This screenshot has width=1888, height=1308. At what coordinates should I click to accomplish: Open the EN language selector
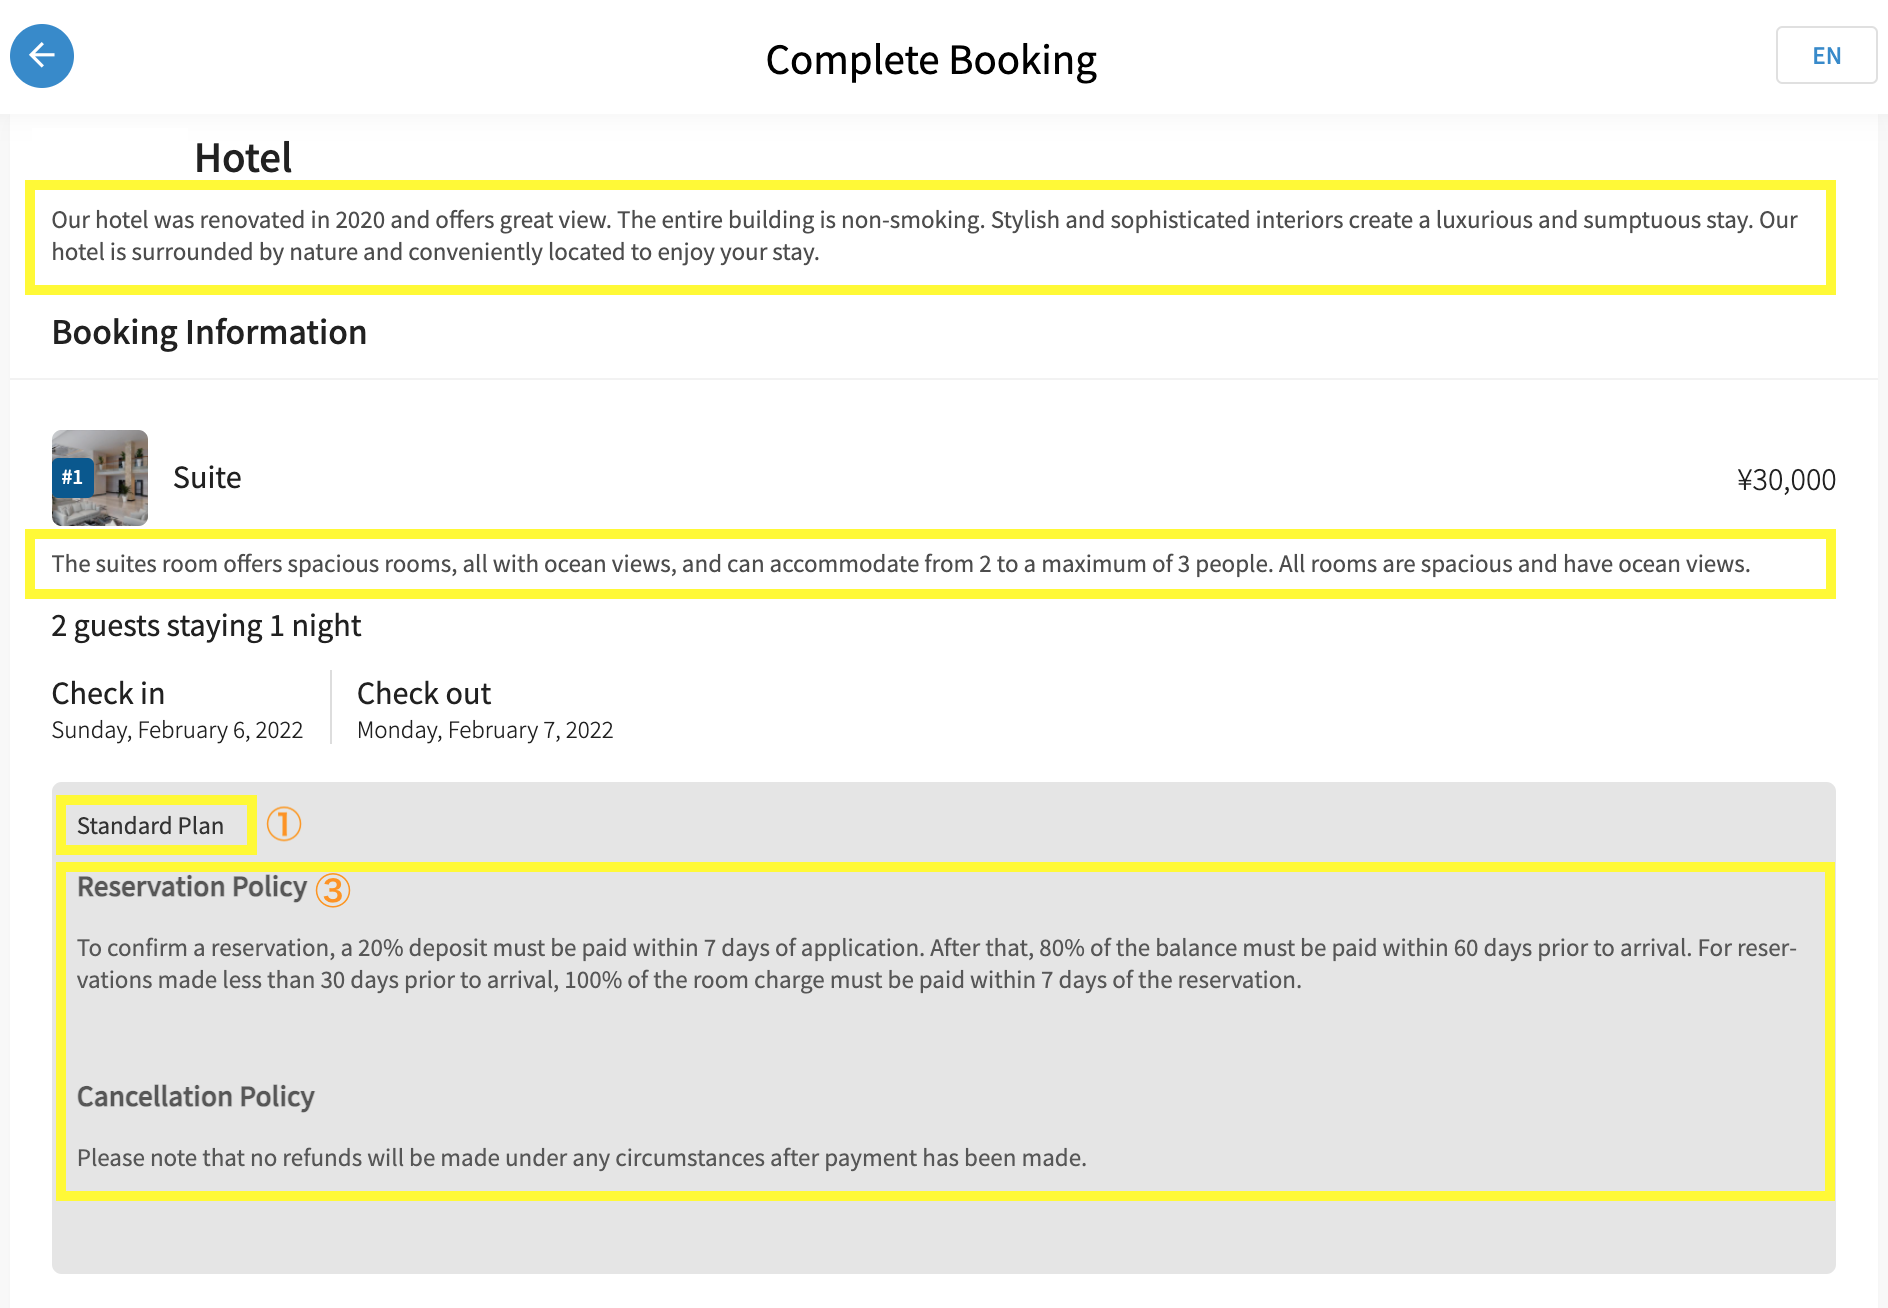1825,56
